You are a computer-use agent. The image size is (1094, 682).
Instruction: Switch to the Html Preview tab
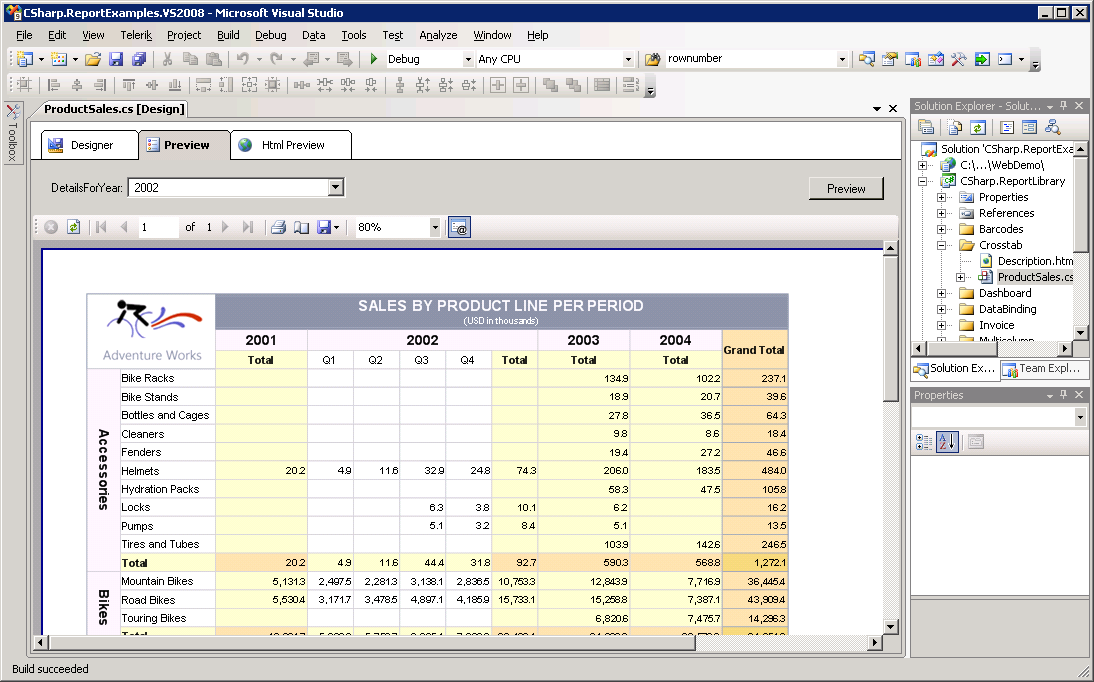tap(291, 145)
